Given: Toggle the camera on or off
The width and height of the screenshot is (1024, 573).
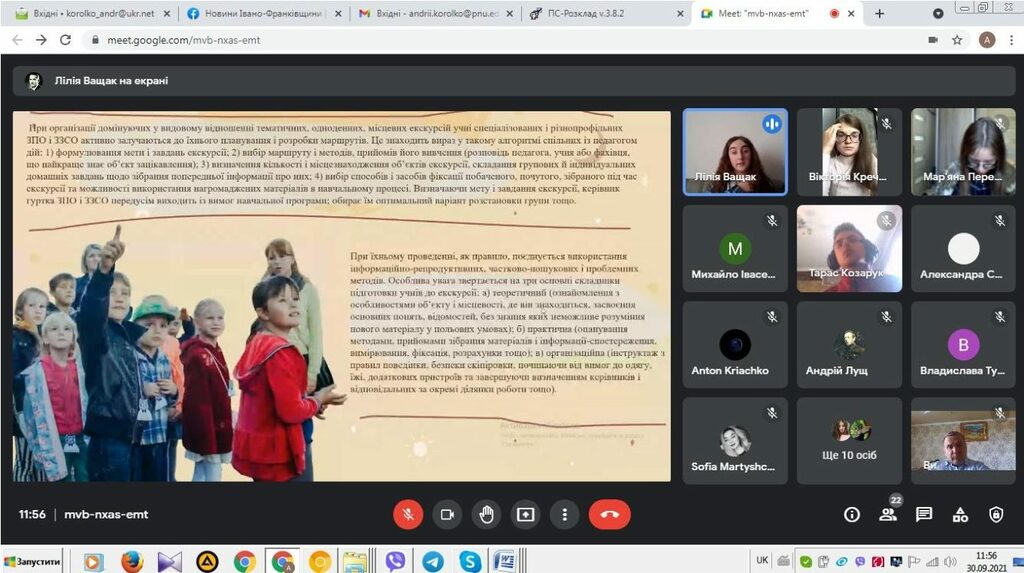Looking at the screenshot, I should [x=447, y=514].
